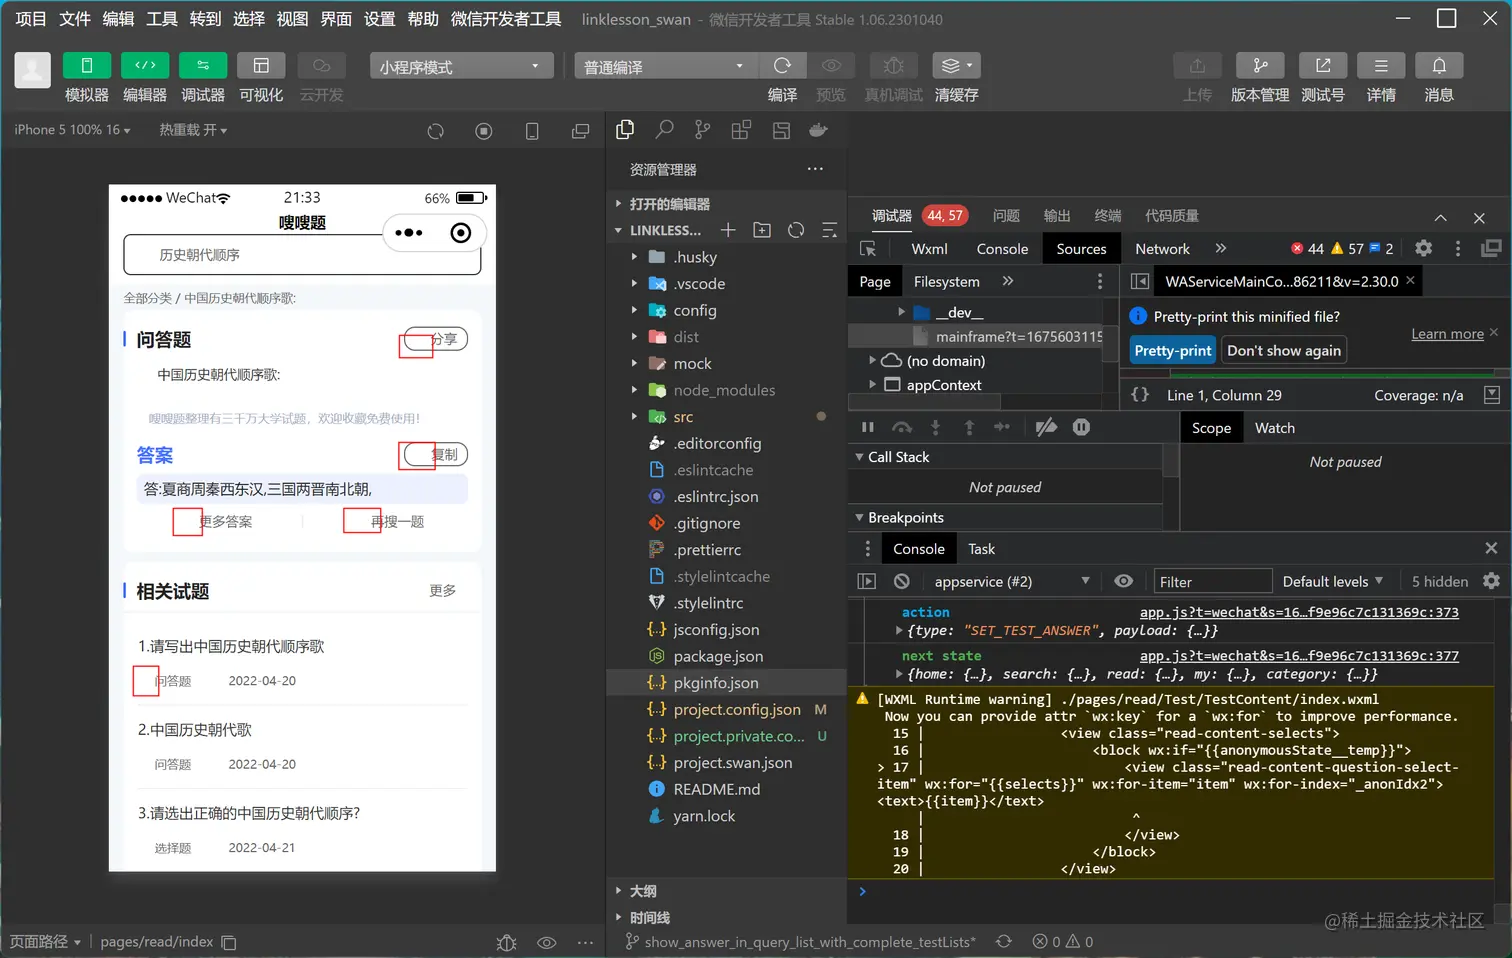Open the 测试号 icon

[1322, 65]
